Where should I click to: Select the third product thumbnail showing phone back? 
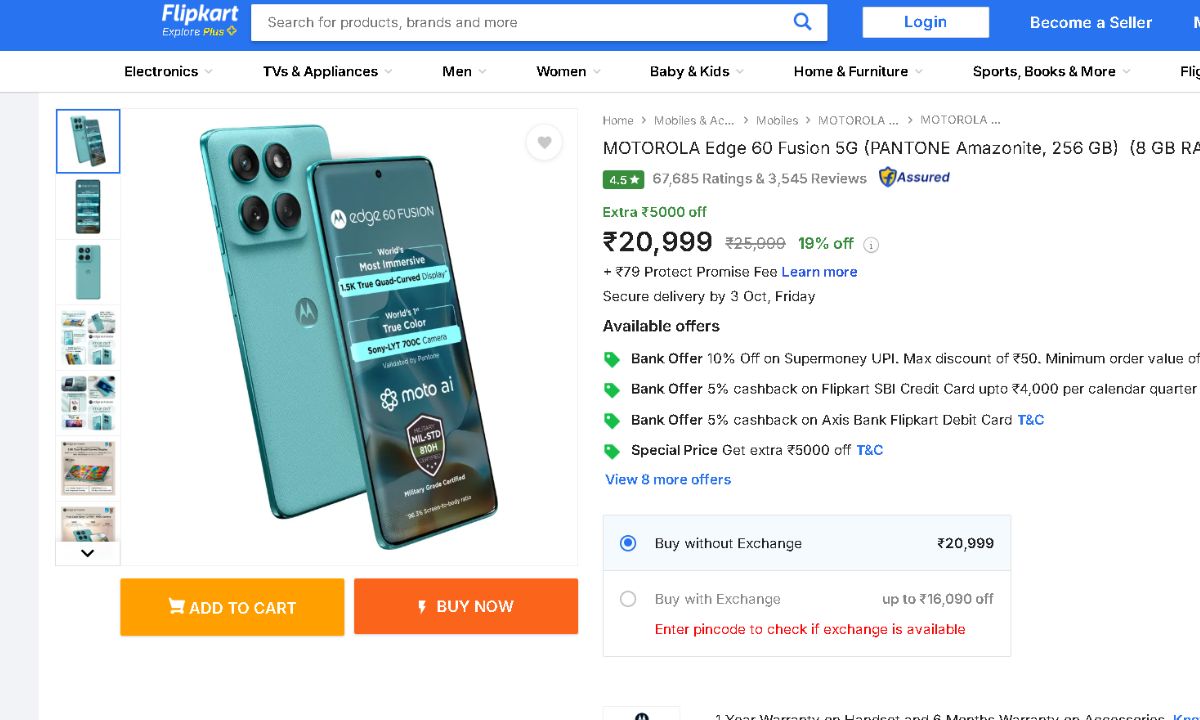click(x=88, y=272)
